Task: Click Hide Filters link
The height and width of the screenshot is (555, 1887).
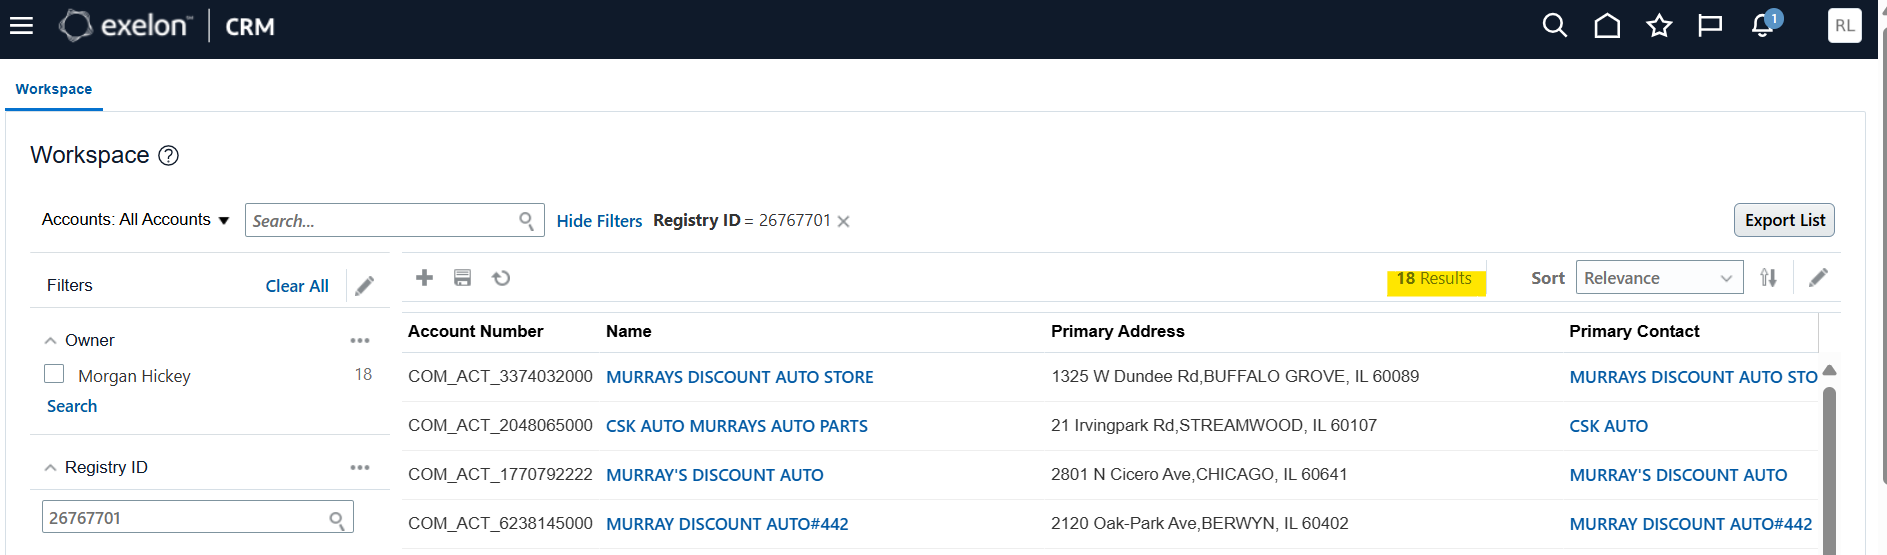Action: point(599,221)
